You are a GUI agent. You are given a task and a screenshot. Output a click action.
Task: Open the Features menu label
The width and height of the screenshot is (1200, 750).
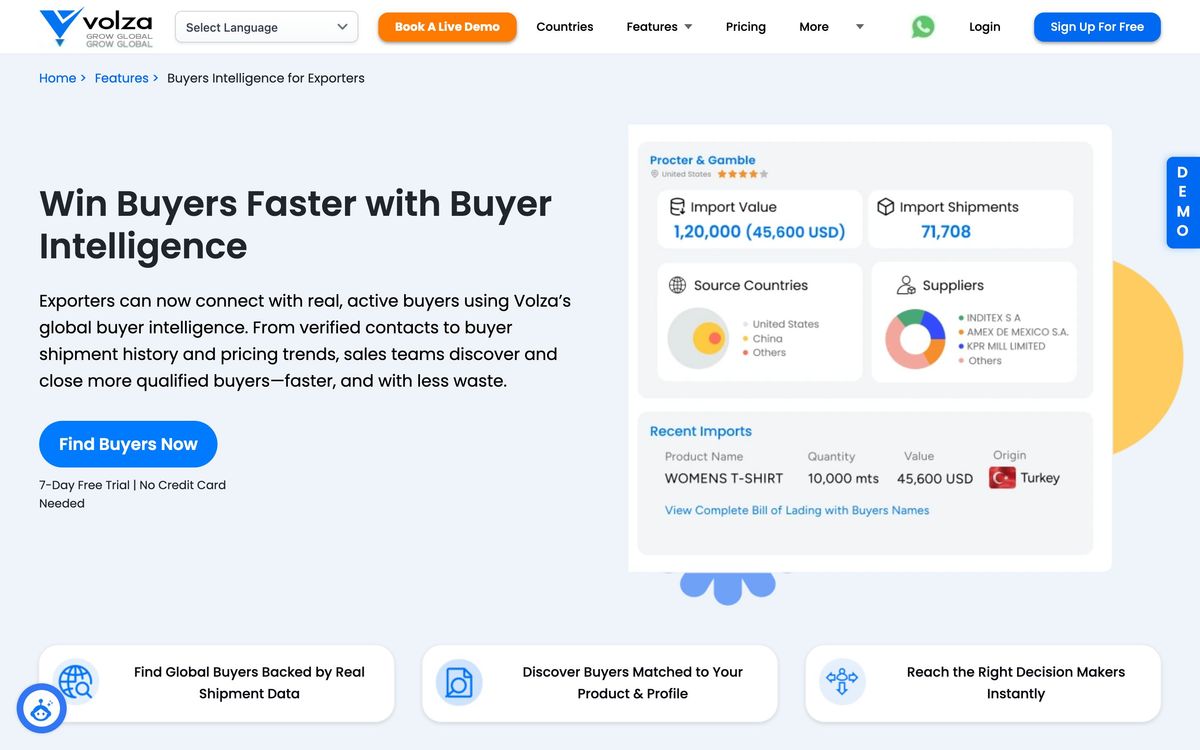[x=652, y=27]
